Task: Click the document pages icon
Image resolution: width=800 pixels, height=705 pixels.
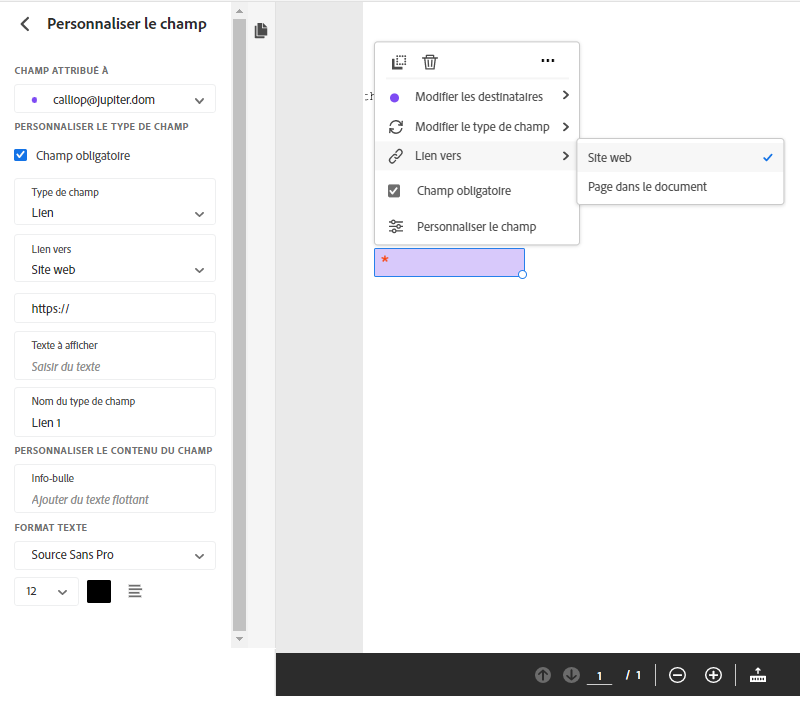Action: 261,31
